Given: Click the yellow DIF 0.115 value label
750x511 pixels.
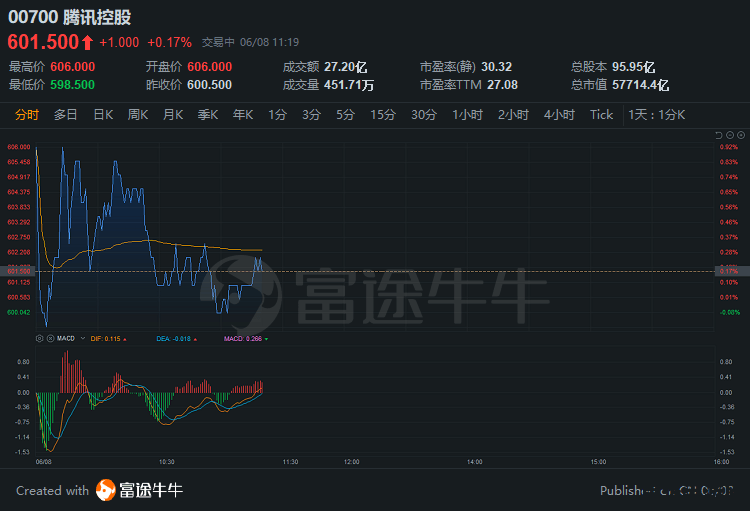Looking at the screenshot, I should point(106,339).
